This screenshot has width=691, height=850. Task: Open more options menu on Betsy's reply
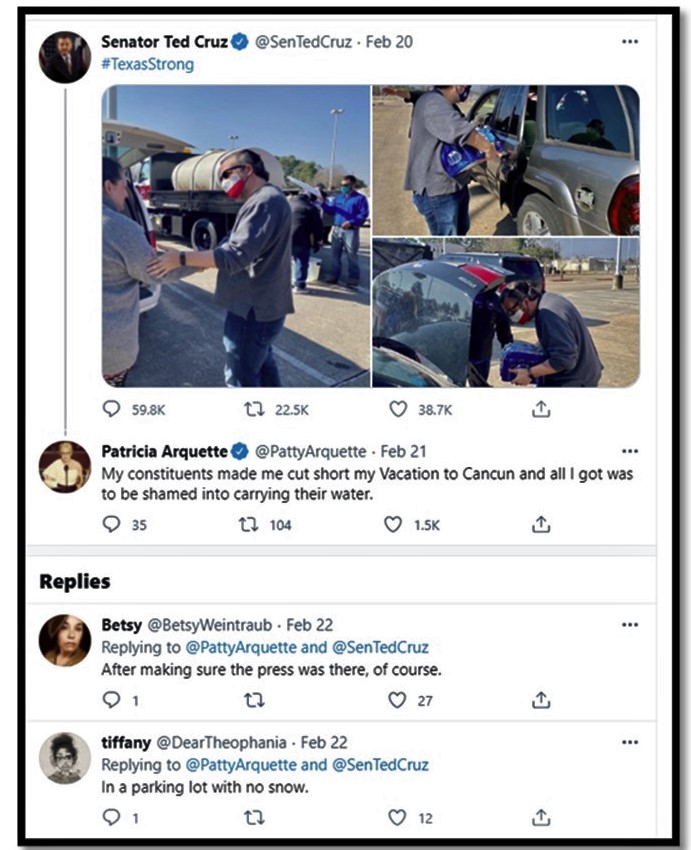629,625
